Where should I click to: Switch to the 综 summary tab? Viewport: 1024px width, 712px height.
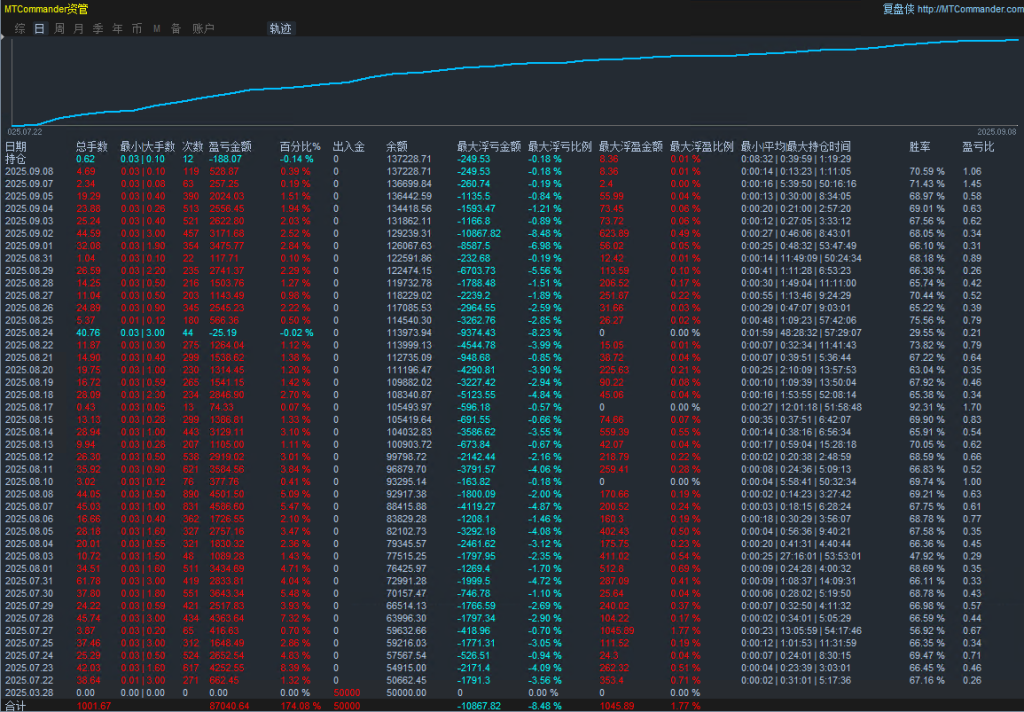tap(20, 29)
